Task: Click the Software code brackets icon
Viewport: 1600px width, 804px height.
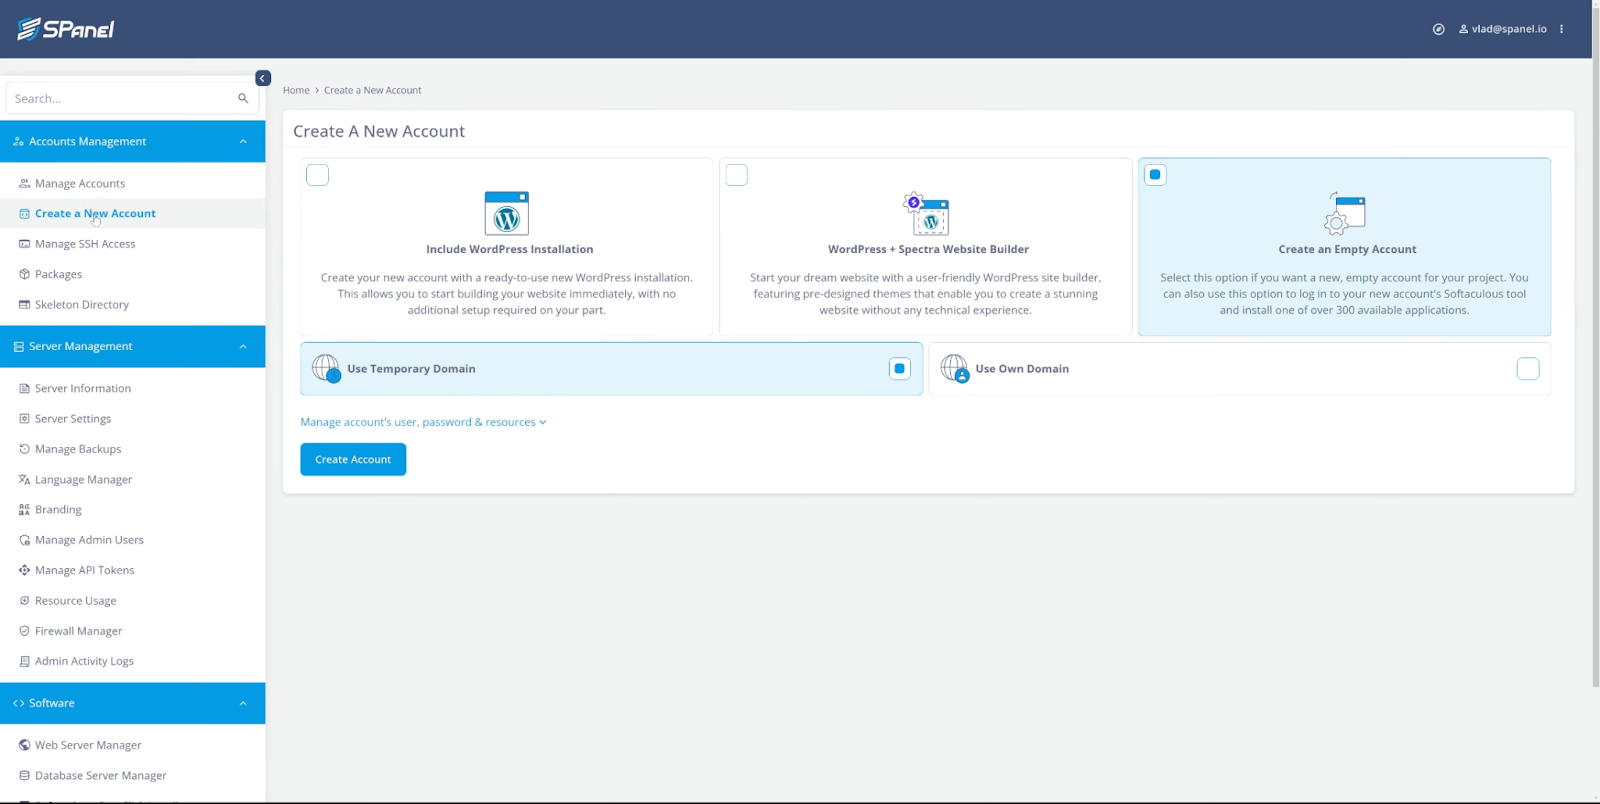Action: (18, 703)
